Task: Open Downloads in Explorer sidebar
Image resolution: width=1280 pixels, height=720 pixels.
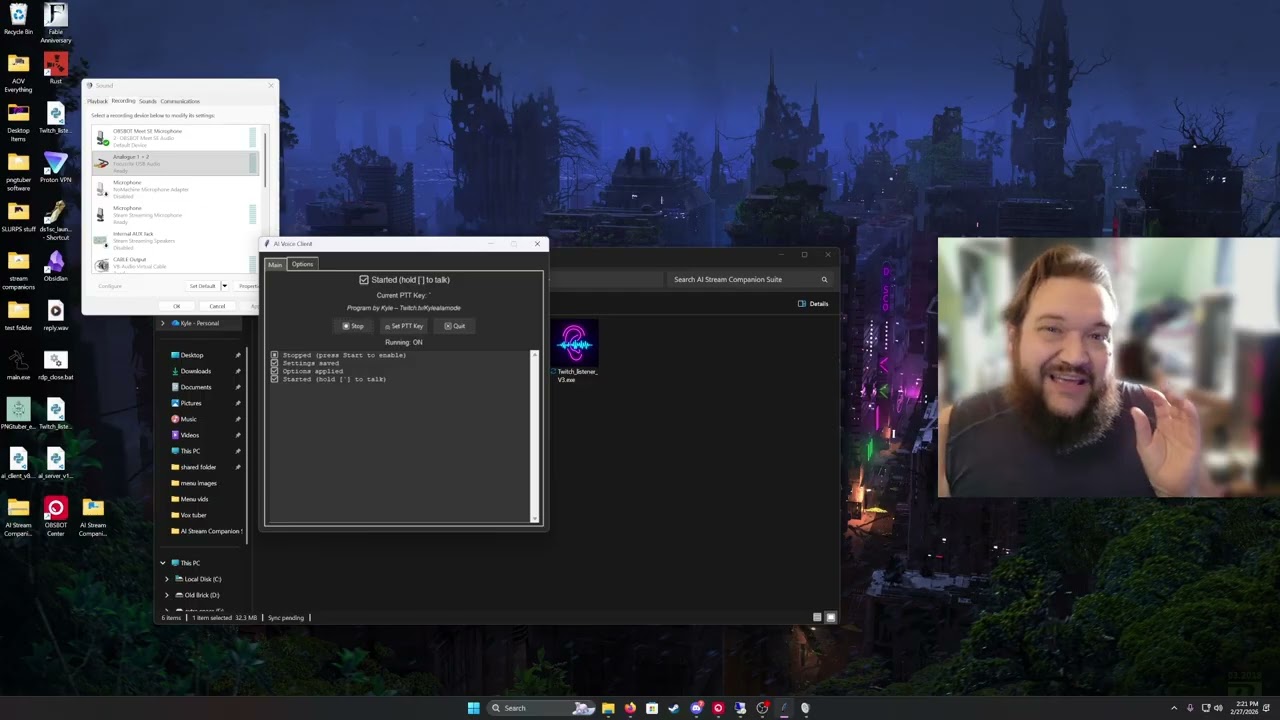Action: click(196, 371)
